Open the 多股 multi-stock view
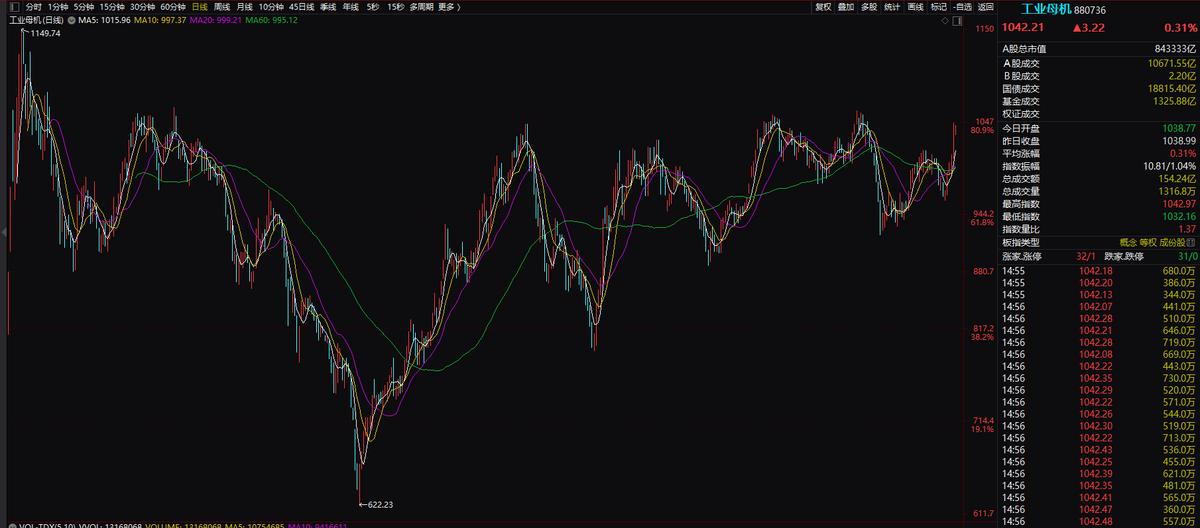The height and width of the screenshot is (528, 1200). pyautogui.click(x=869, y=6)
